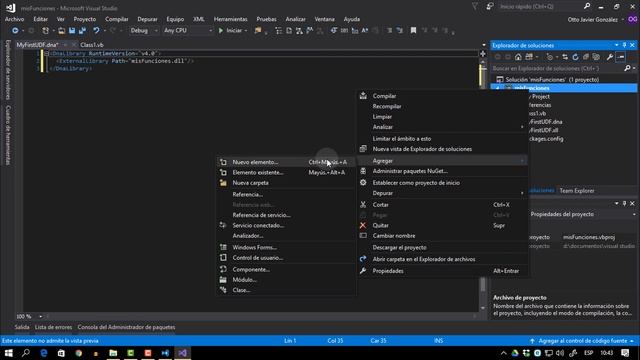Click the feedback icon near Quick Launch
Image resolution: width=640 pixels, height=360 pixels.
(x=490, y=6)
